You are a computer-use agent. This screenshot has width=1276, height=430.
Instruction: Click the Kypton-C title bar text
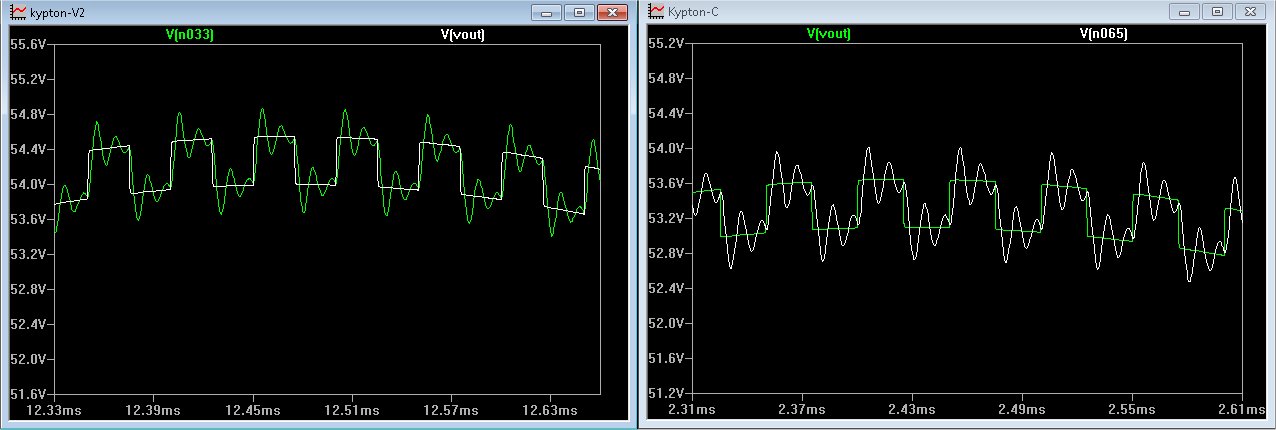[695, 12]
